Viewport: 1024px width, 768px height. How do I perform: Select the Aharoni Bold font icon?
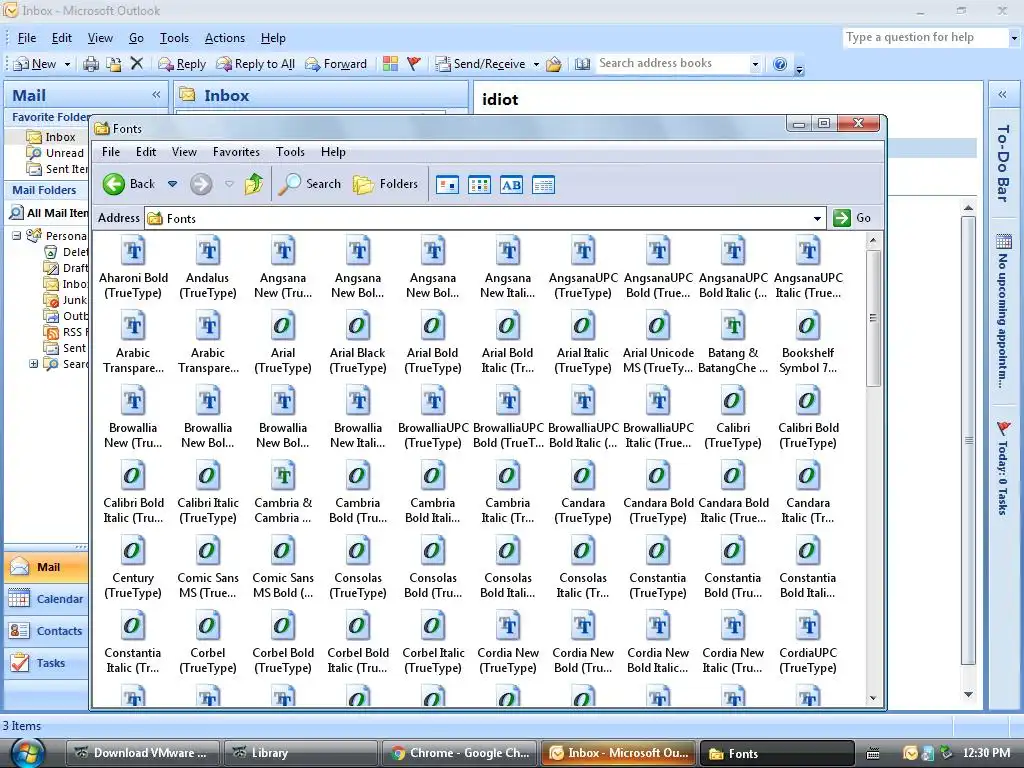coord(133,251)
